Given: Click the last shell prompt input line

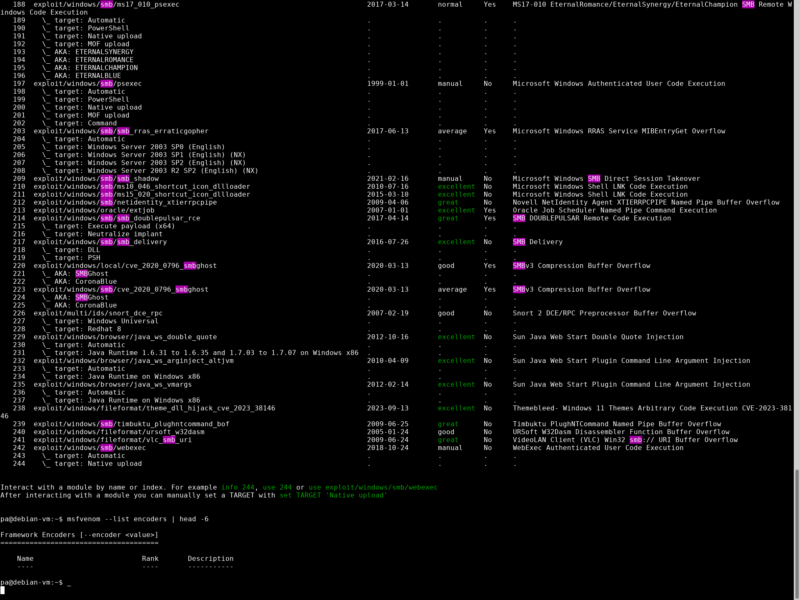Looking at the screenshot, I should click(36, 582).
